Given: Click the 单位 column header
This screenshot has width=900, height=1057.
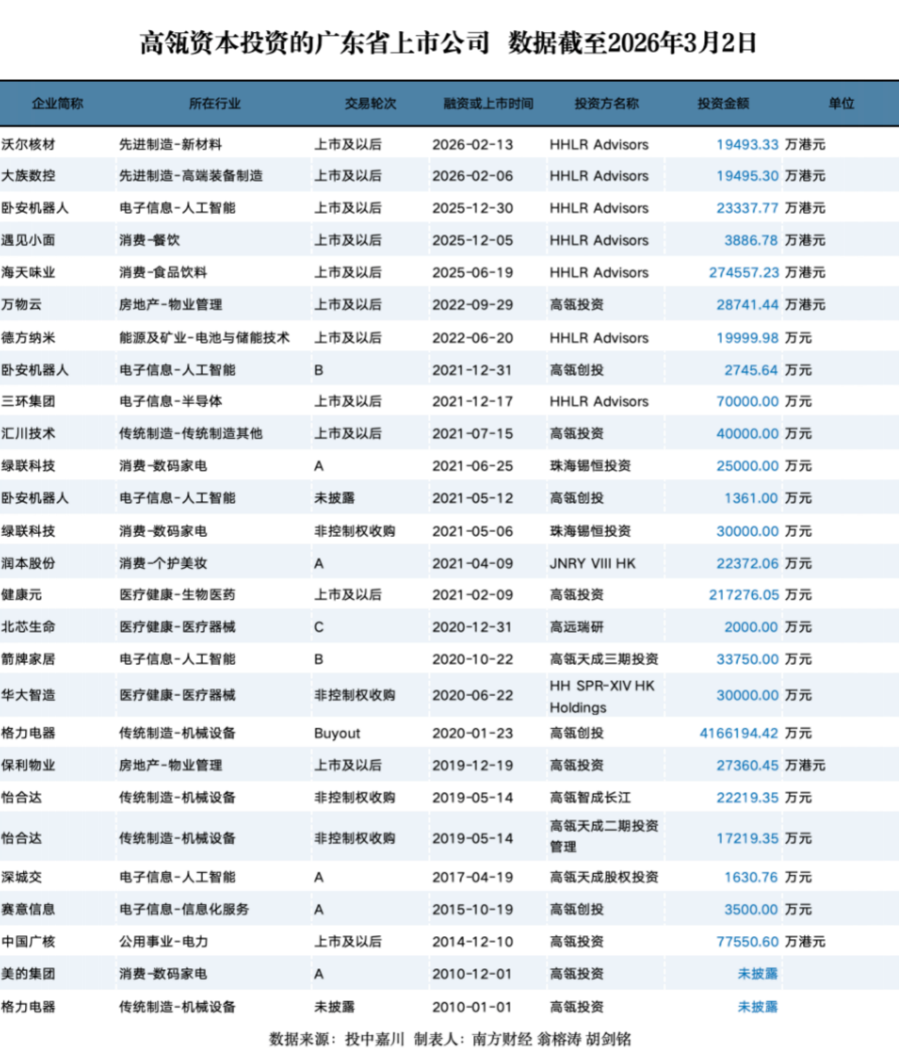Looking at the screenshot, I should coord(841,103).
